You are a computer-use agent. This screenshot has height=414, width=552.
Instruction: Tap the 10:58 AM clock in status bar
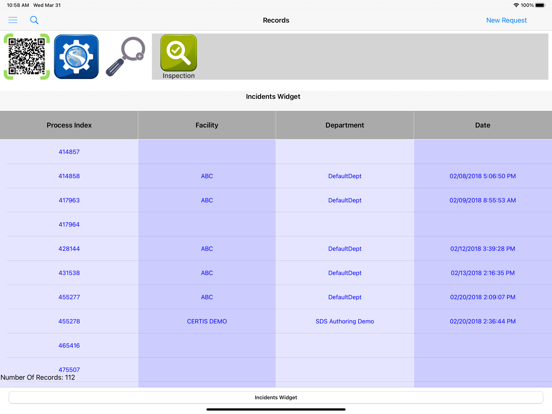pos(18,5)
